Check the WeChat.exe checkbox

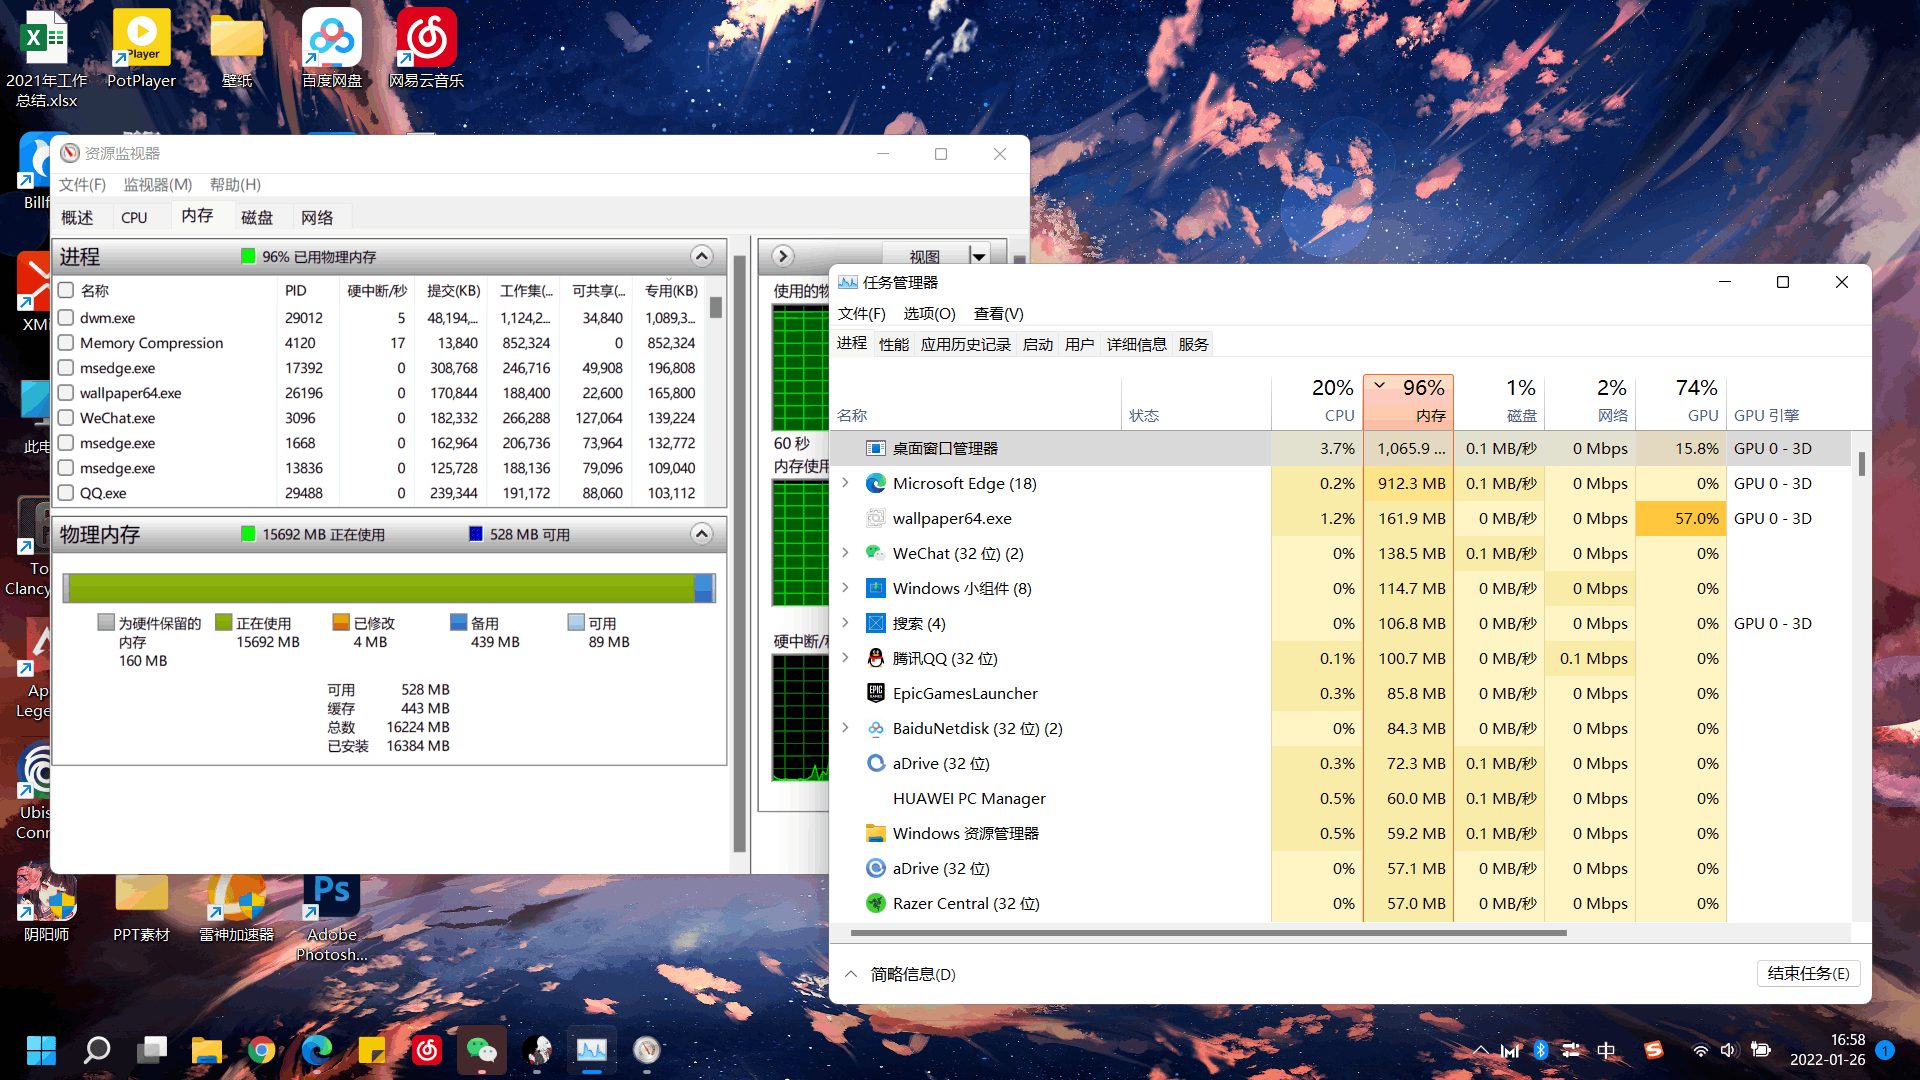pyautogui.click(x=66, y=417)
